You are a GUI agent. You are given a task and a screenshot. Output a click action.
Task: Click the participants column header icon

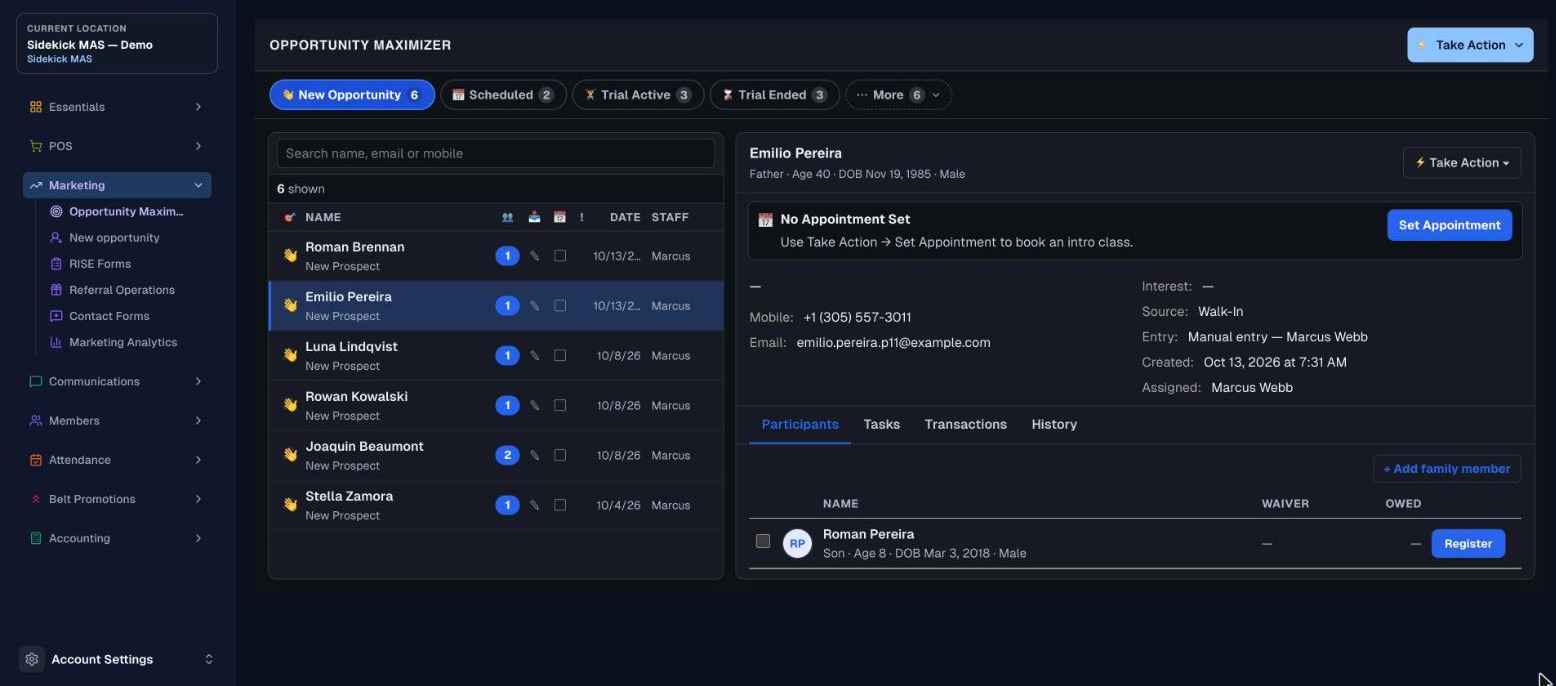[x=508, y=217]
